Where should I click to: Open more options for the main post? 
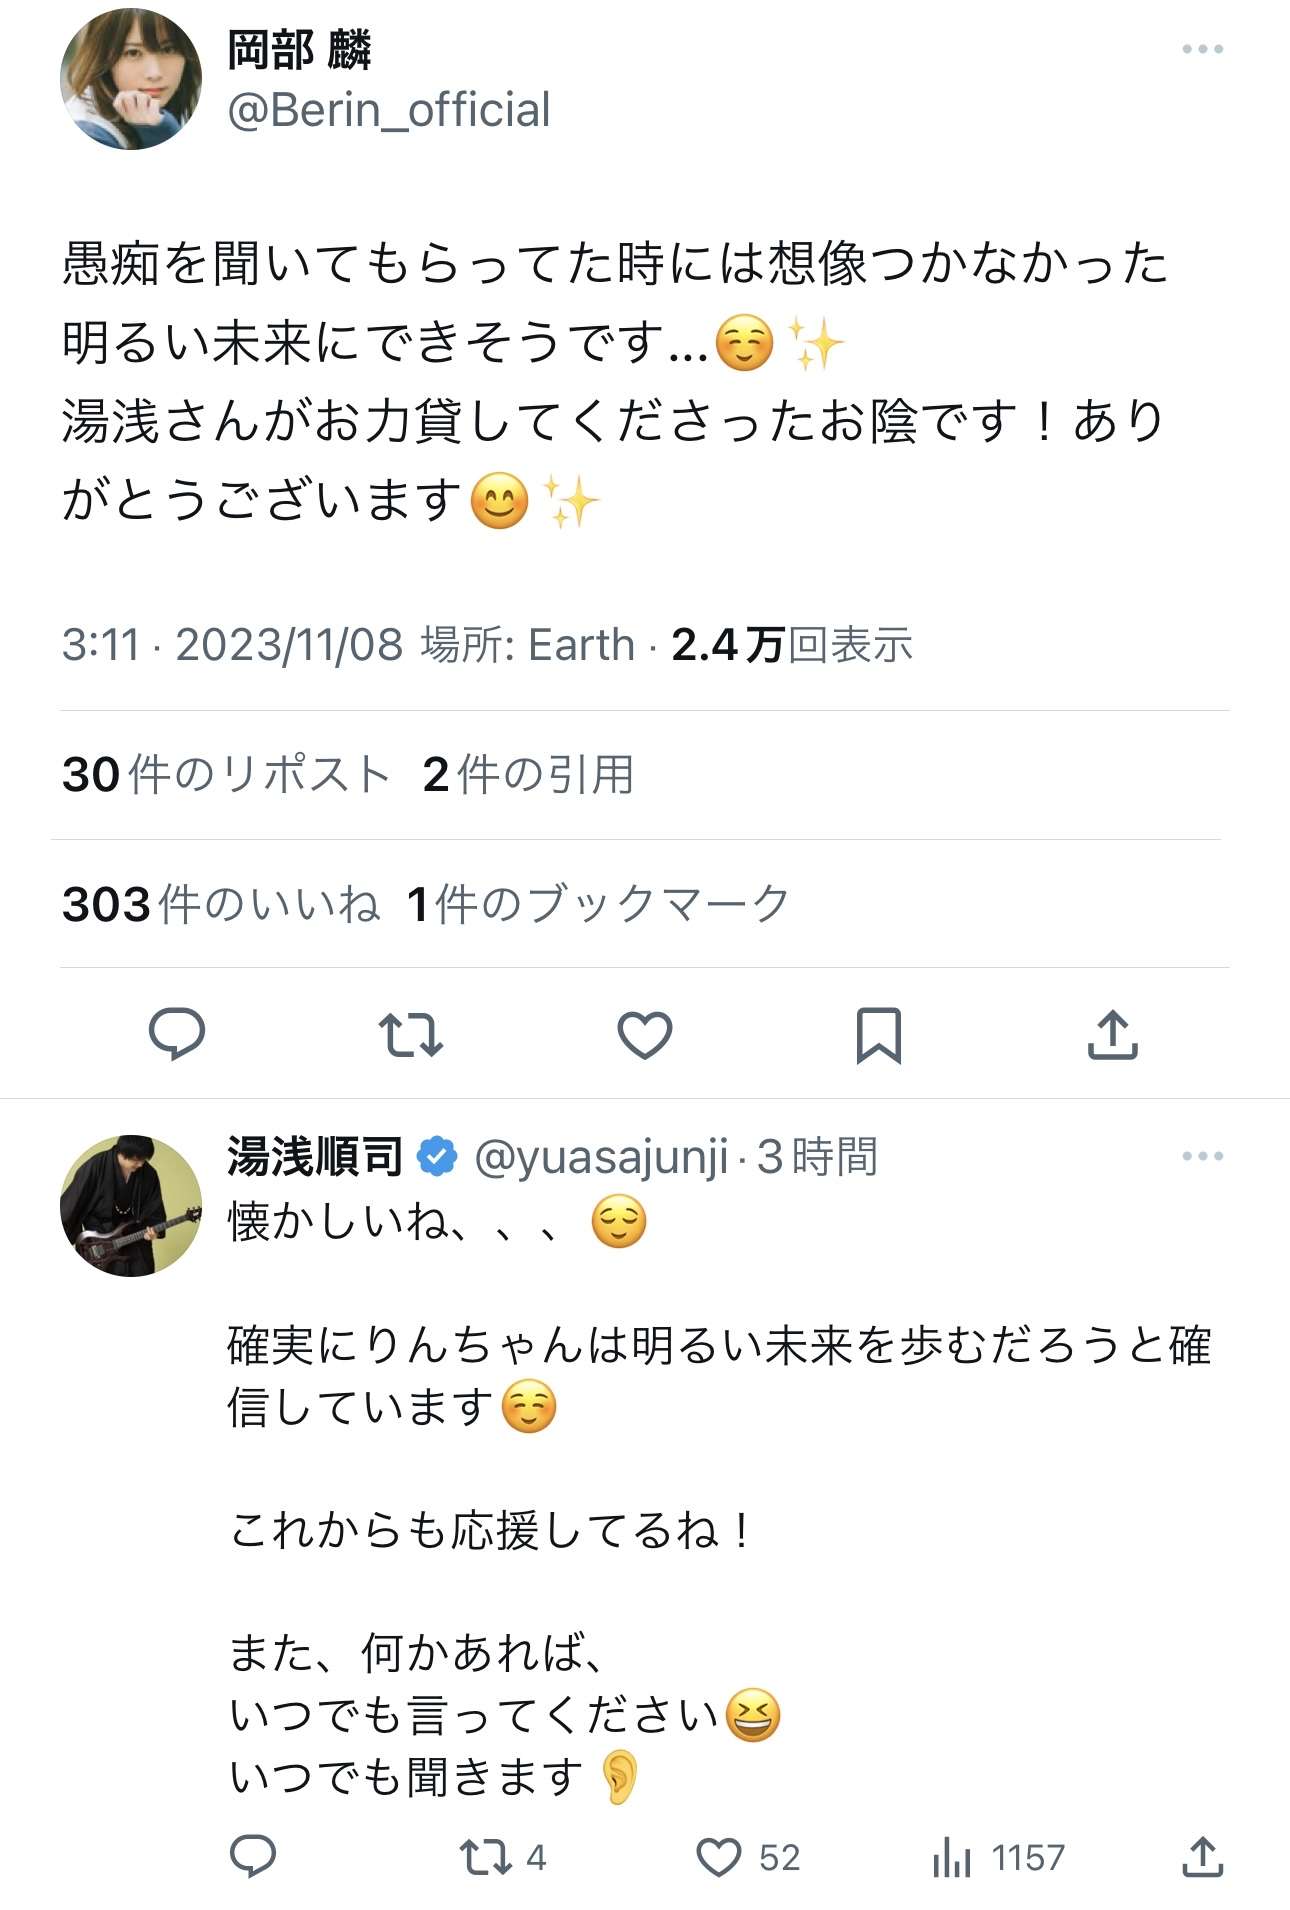1202,49
